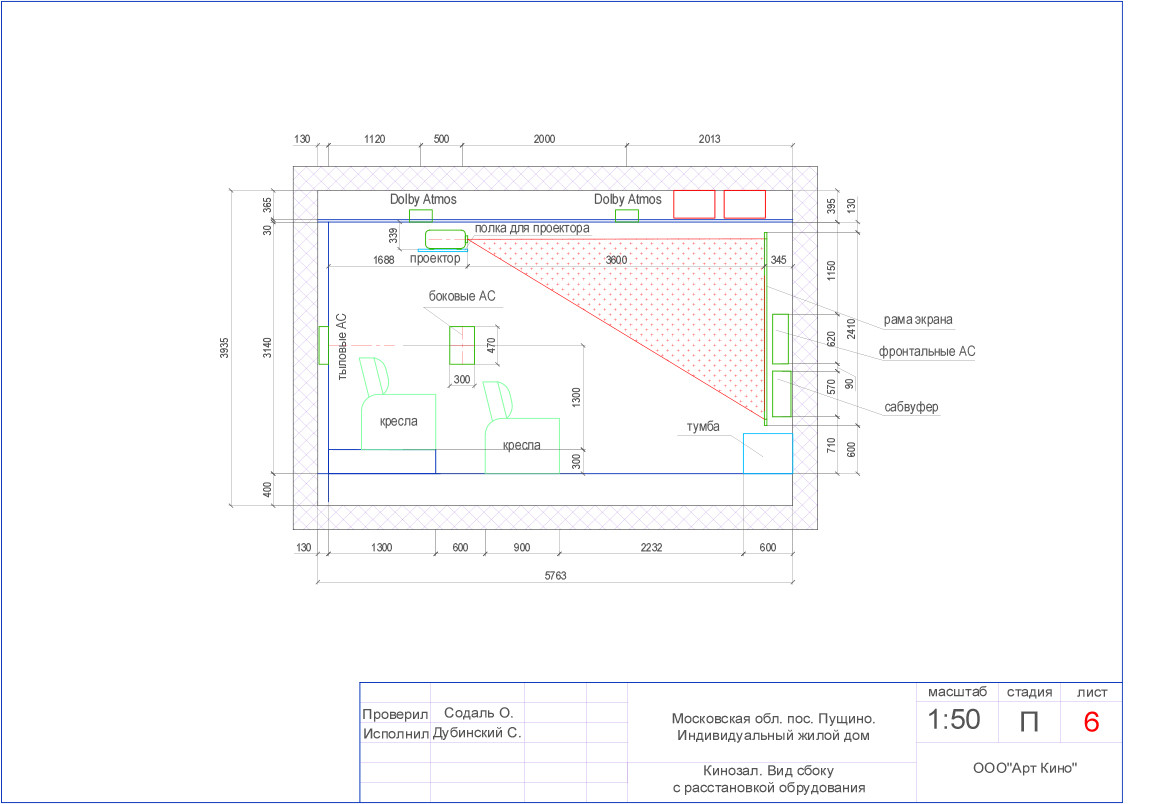Image resolution: width=1153 pixels, height=804 pixels.
Task: Click the "рама экрана" annotation
Action: pos(917,320)
